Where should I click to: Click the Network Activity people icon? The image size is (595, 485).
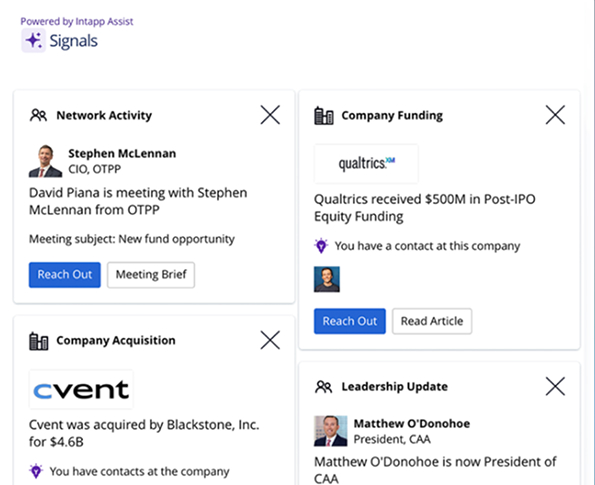[38, 115]
